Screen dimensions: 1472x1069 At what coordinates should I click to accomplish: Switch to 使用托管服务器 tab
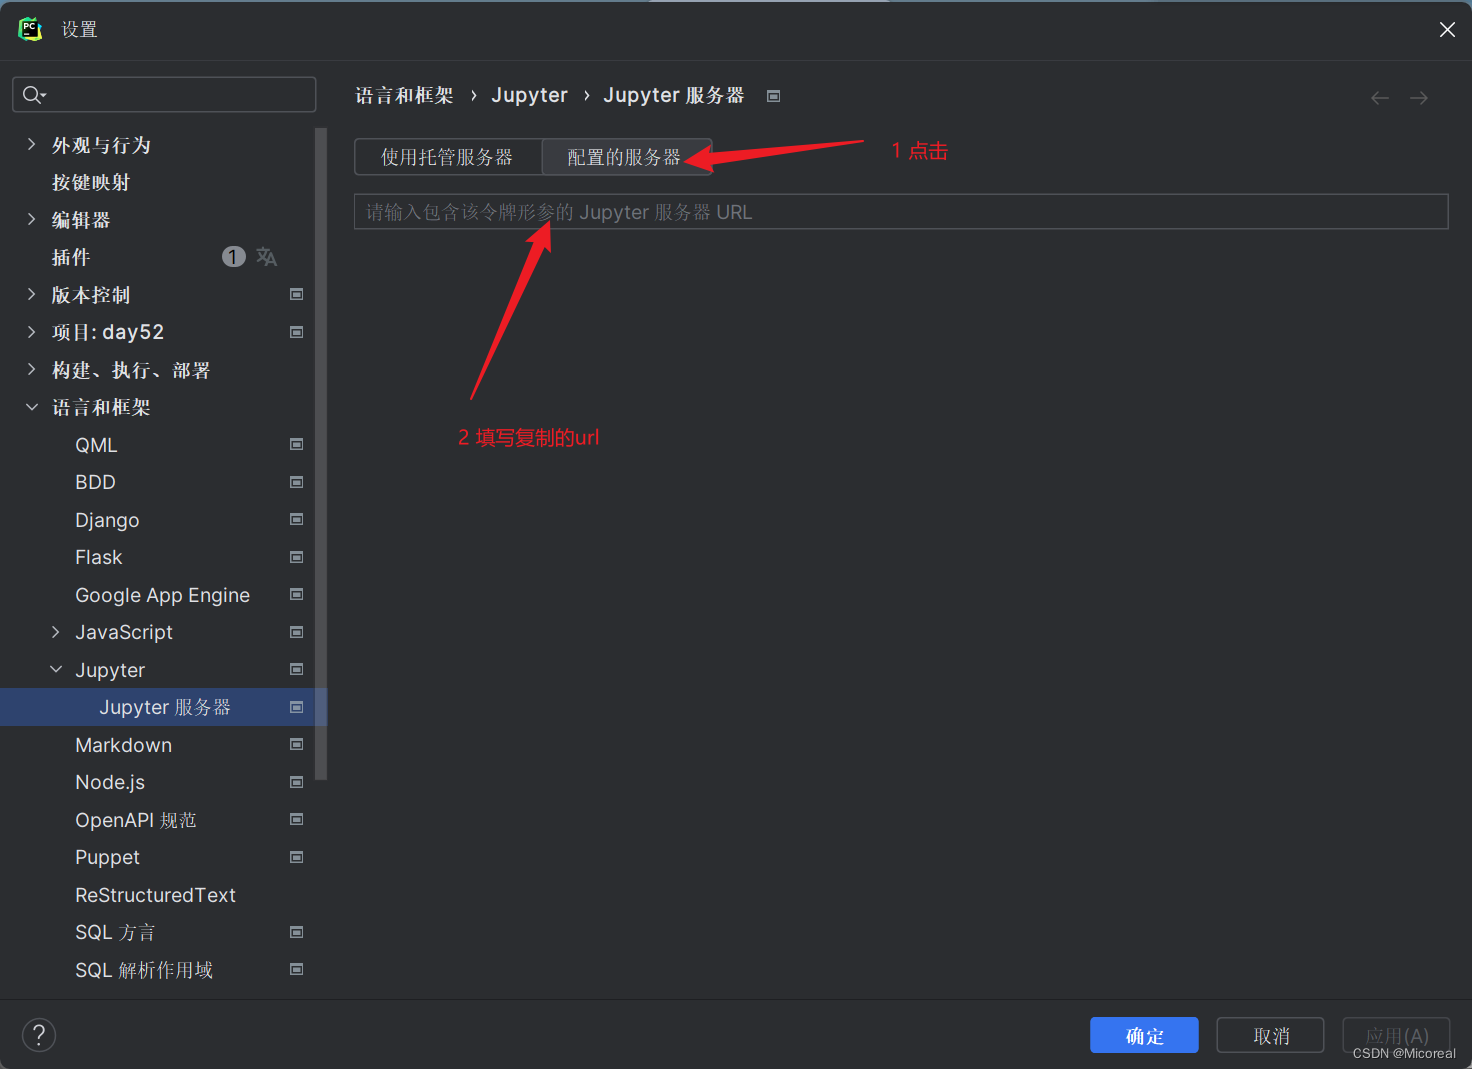pyautogui.click(x=447, y=157)
